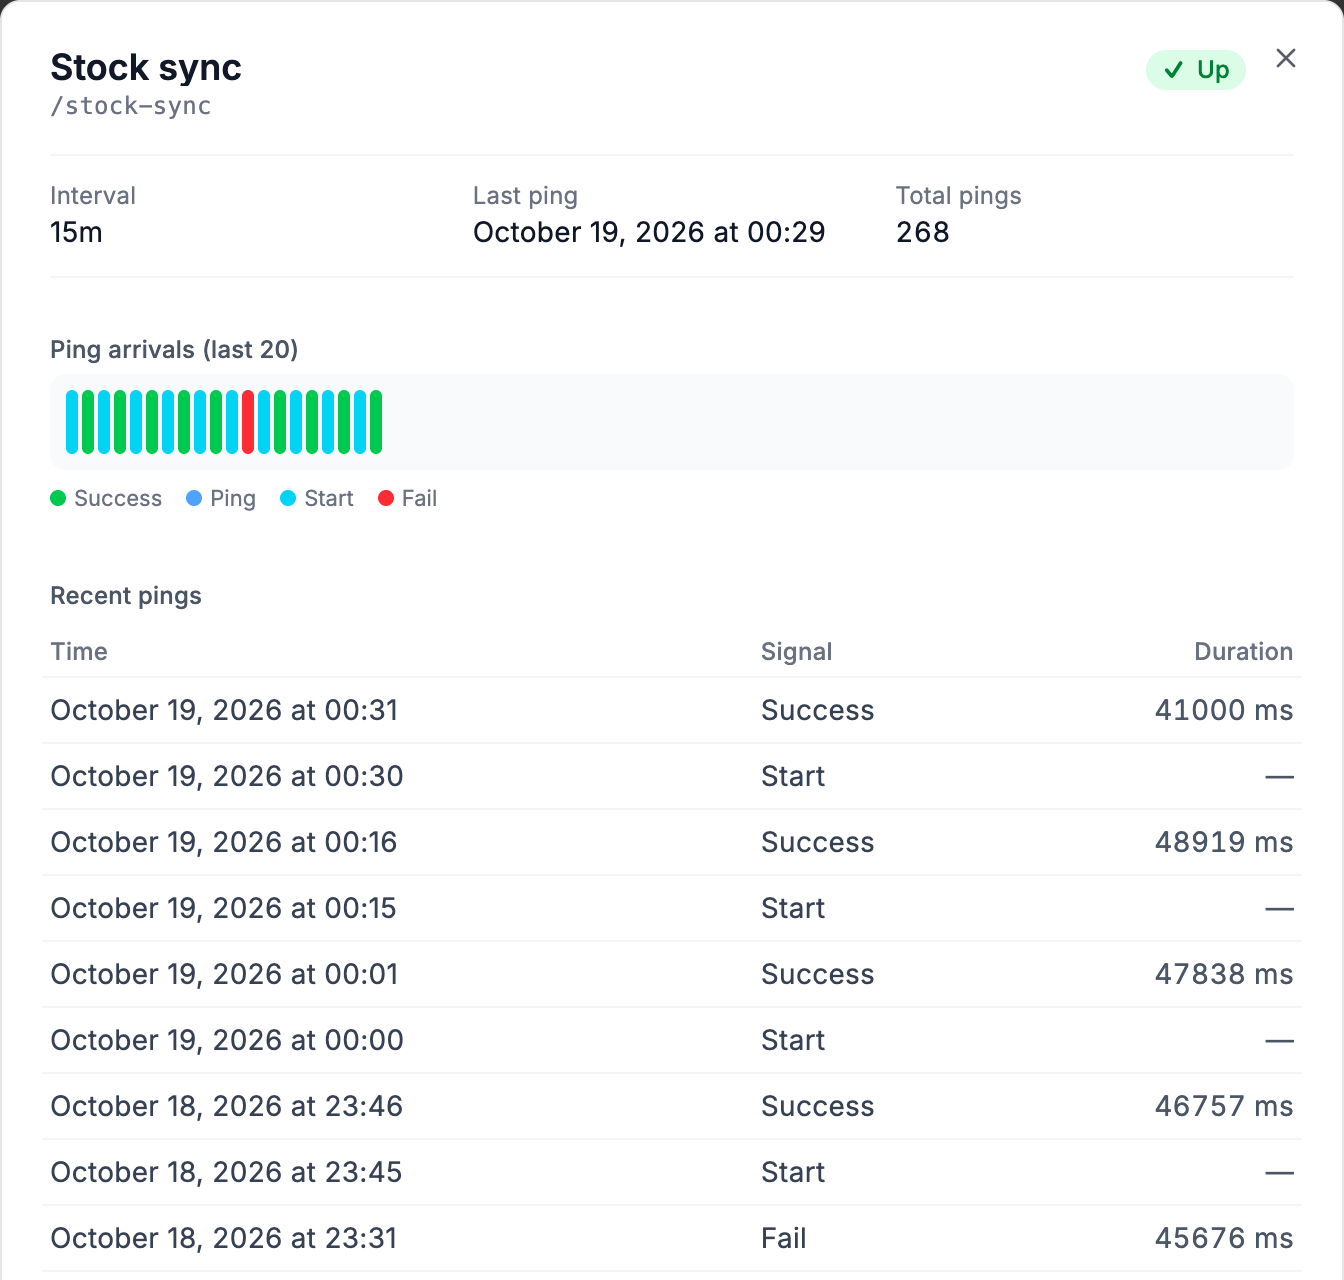Click the blue Ping legend dot
Image resolution: width=1344 pixels, height=1280 pixels.
click(194, 498)
